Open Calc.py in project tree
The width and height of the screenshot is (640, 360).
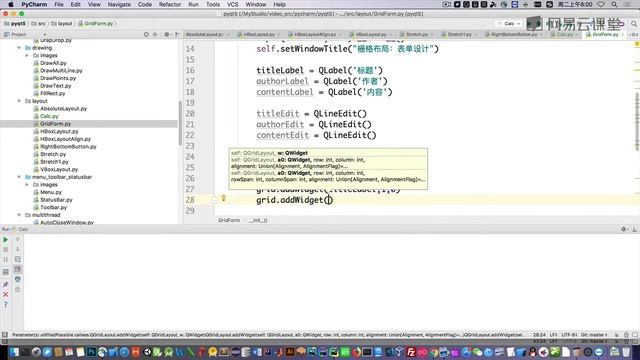(x=49, y=116)
